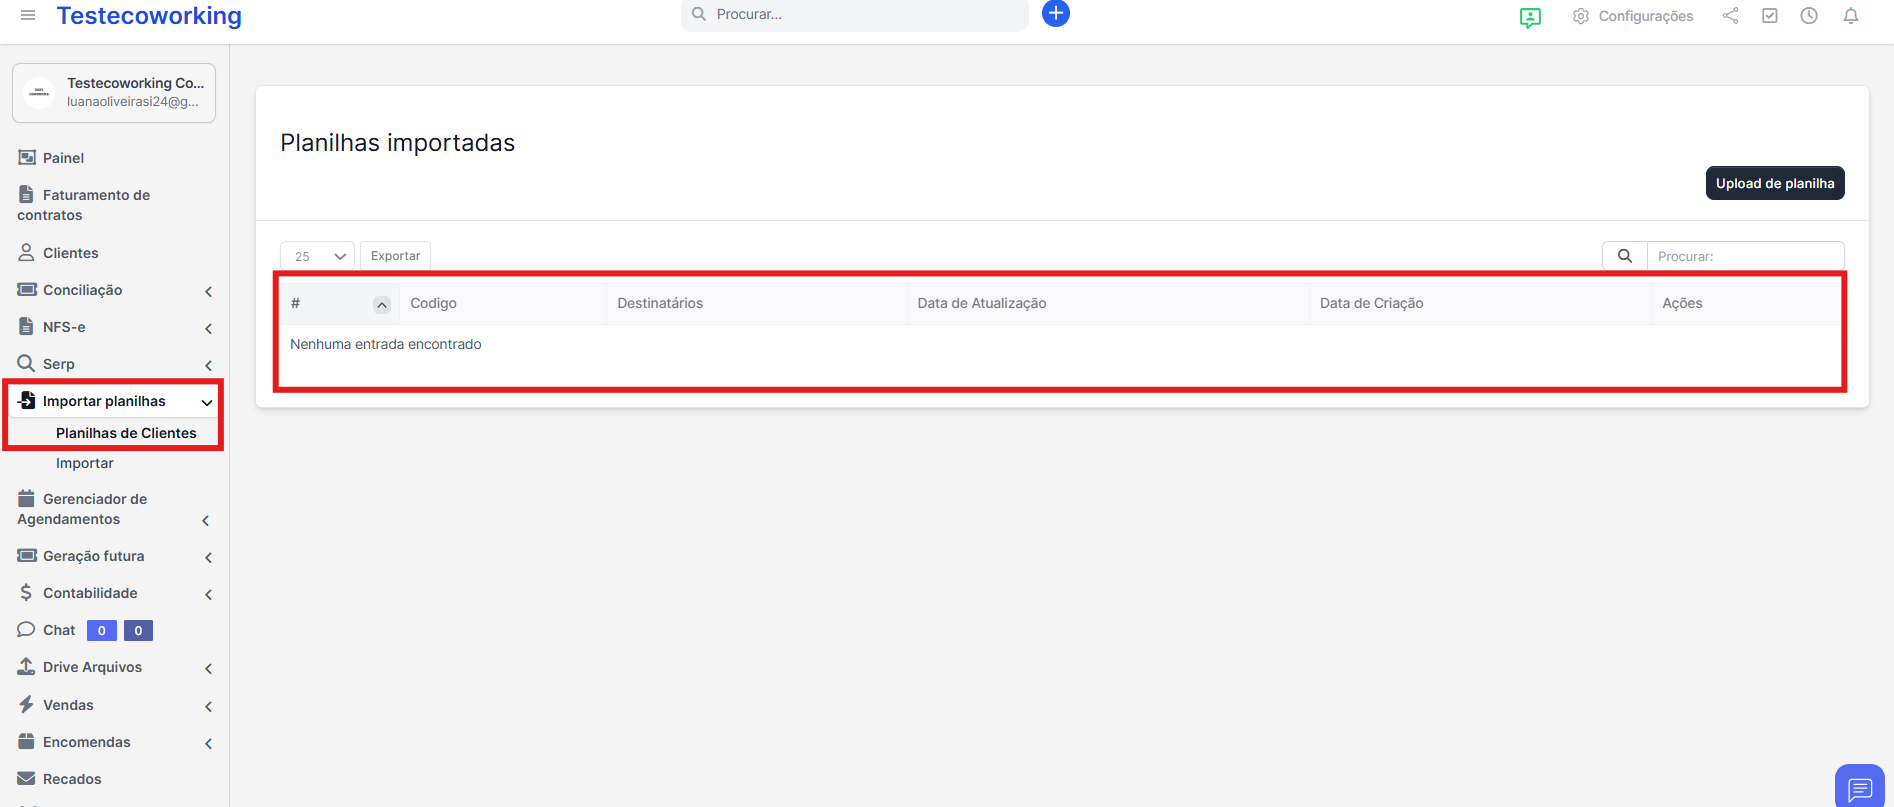The height and width of the screenshot is (807, 1894).
Task: Open the tasks checkmark icon
Action: pos(1769,16)
